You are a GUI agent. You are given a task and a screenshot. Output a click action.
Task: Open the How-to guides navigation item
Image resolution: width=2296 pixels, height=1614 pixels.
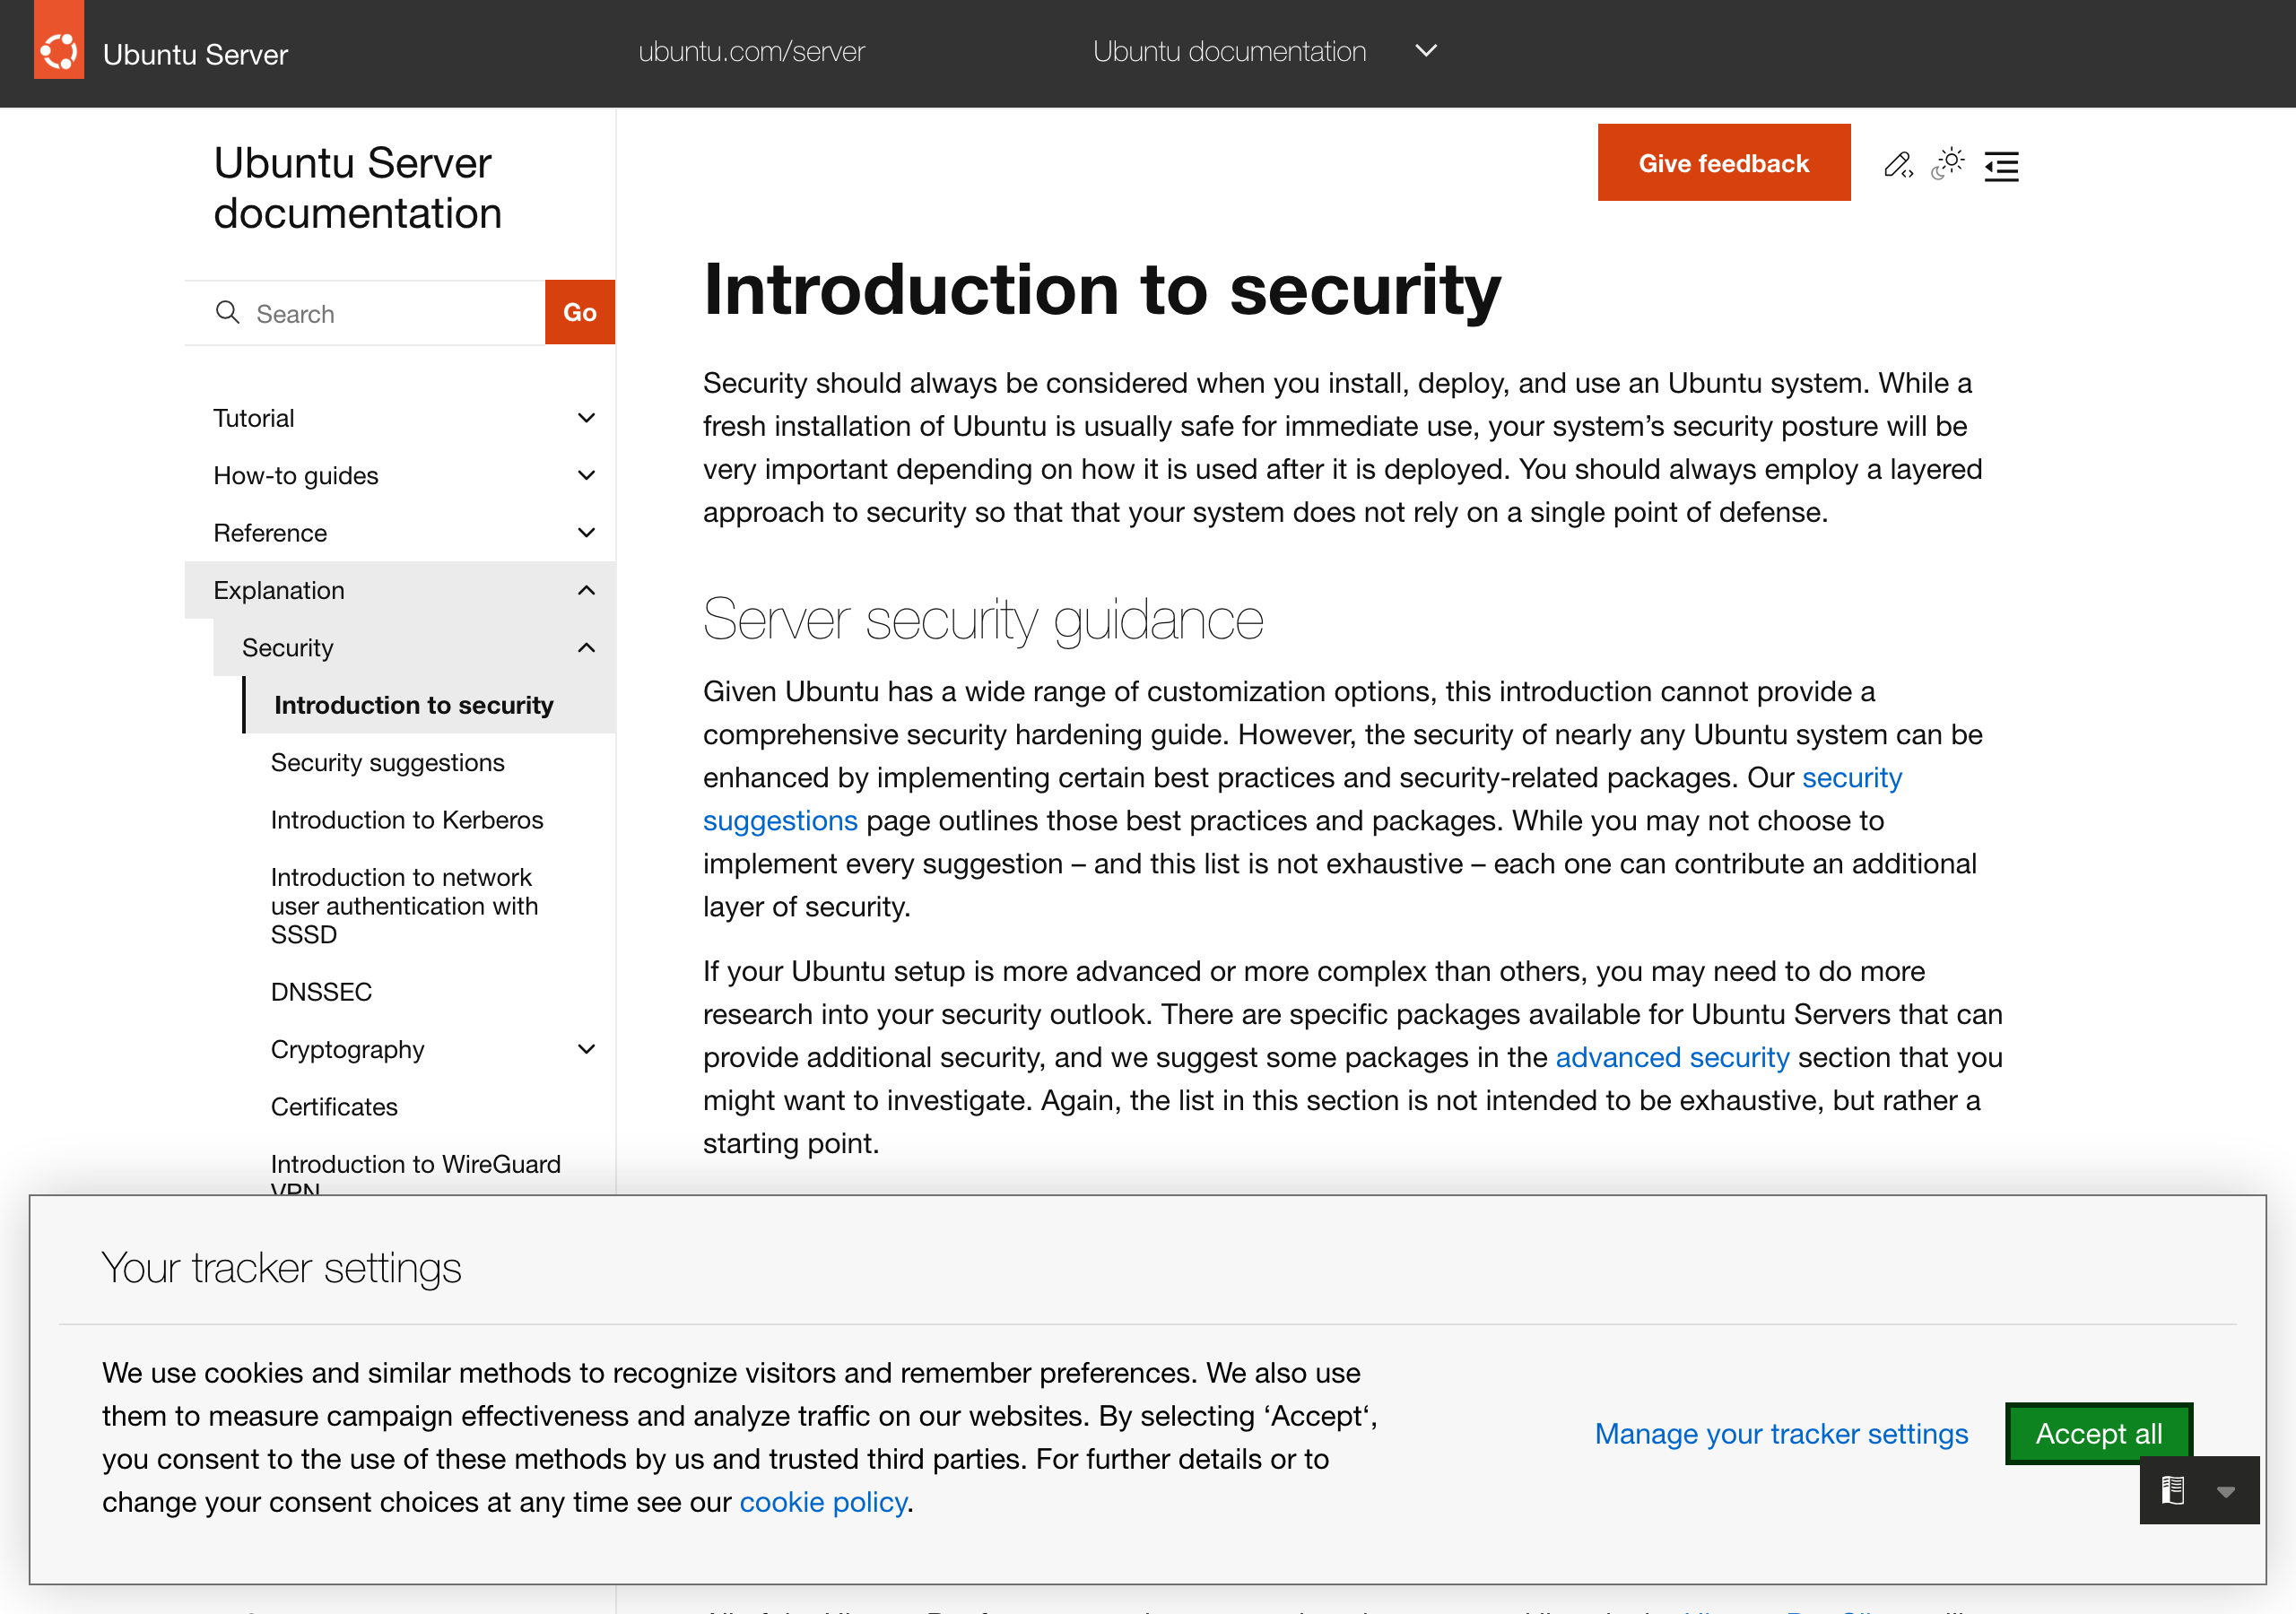pos(296,475)
